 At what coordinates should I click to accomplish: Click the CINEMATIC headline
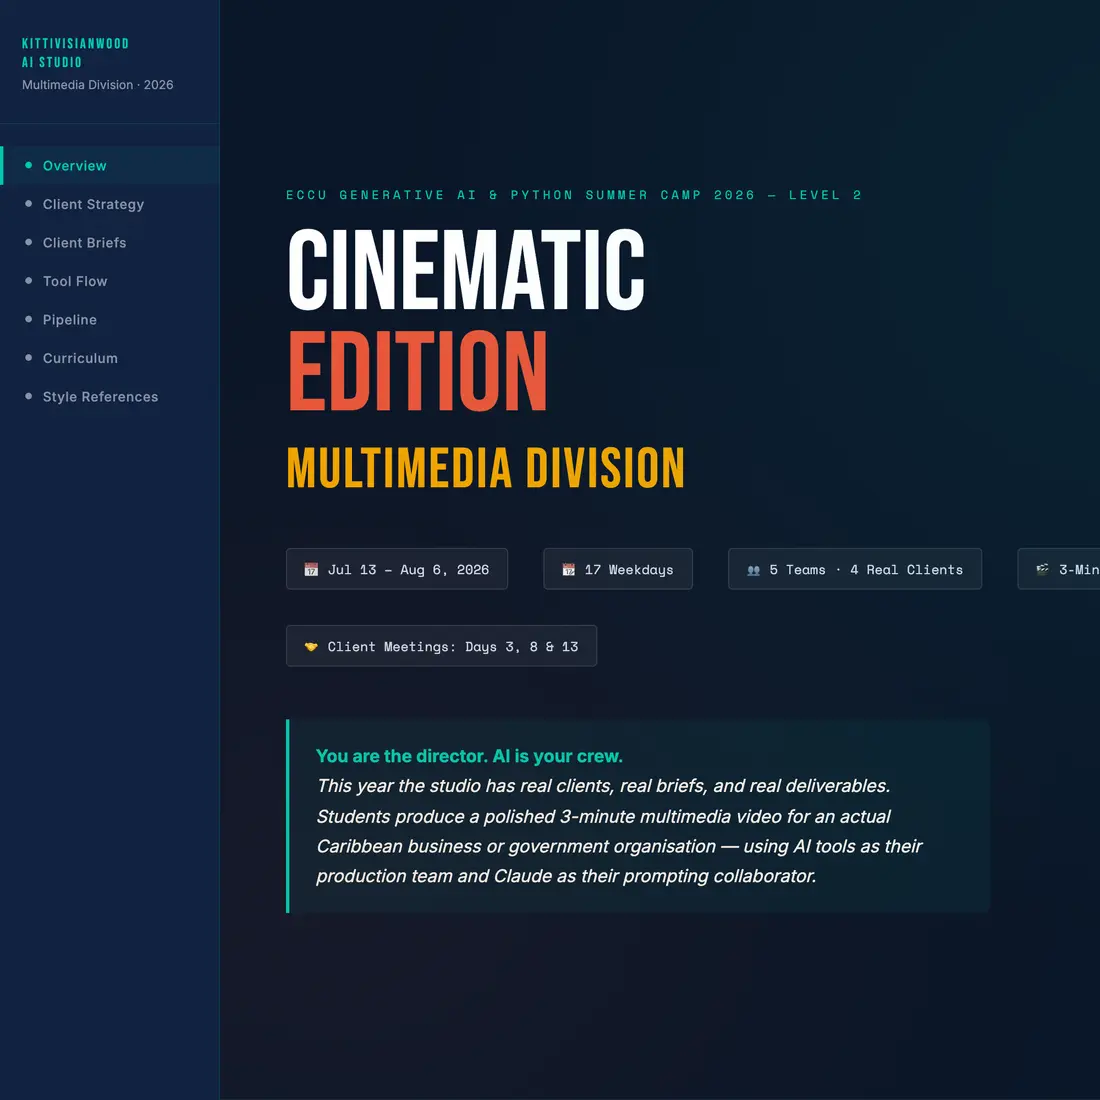point(466,269)
